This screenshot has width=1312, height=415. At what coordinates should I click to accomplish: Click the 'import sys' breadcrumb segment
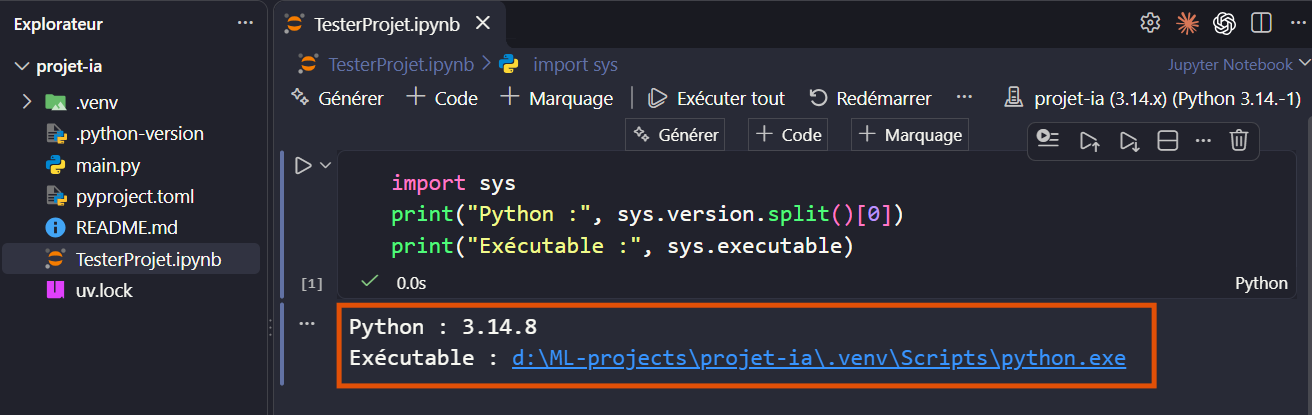pos(575,64)
